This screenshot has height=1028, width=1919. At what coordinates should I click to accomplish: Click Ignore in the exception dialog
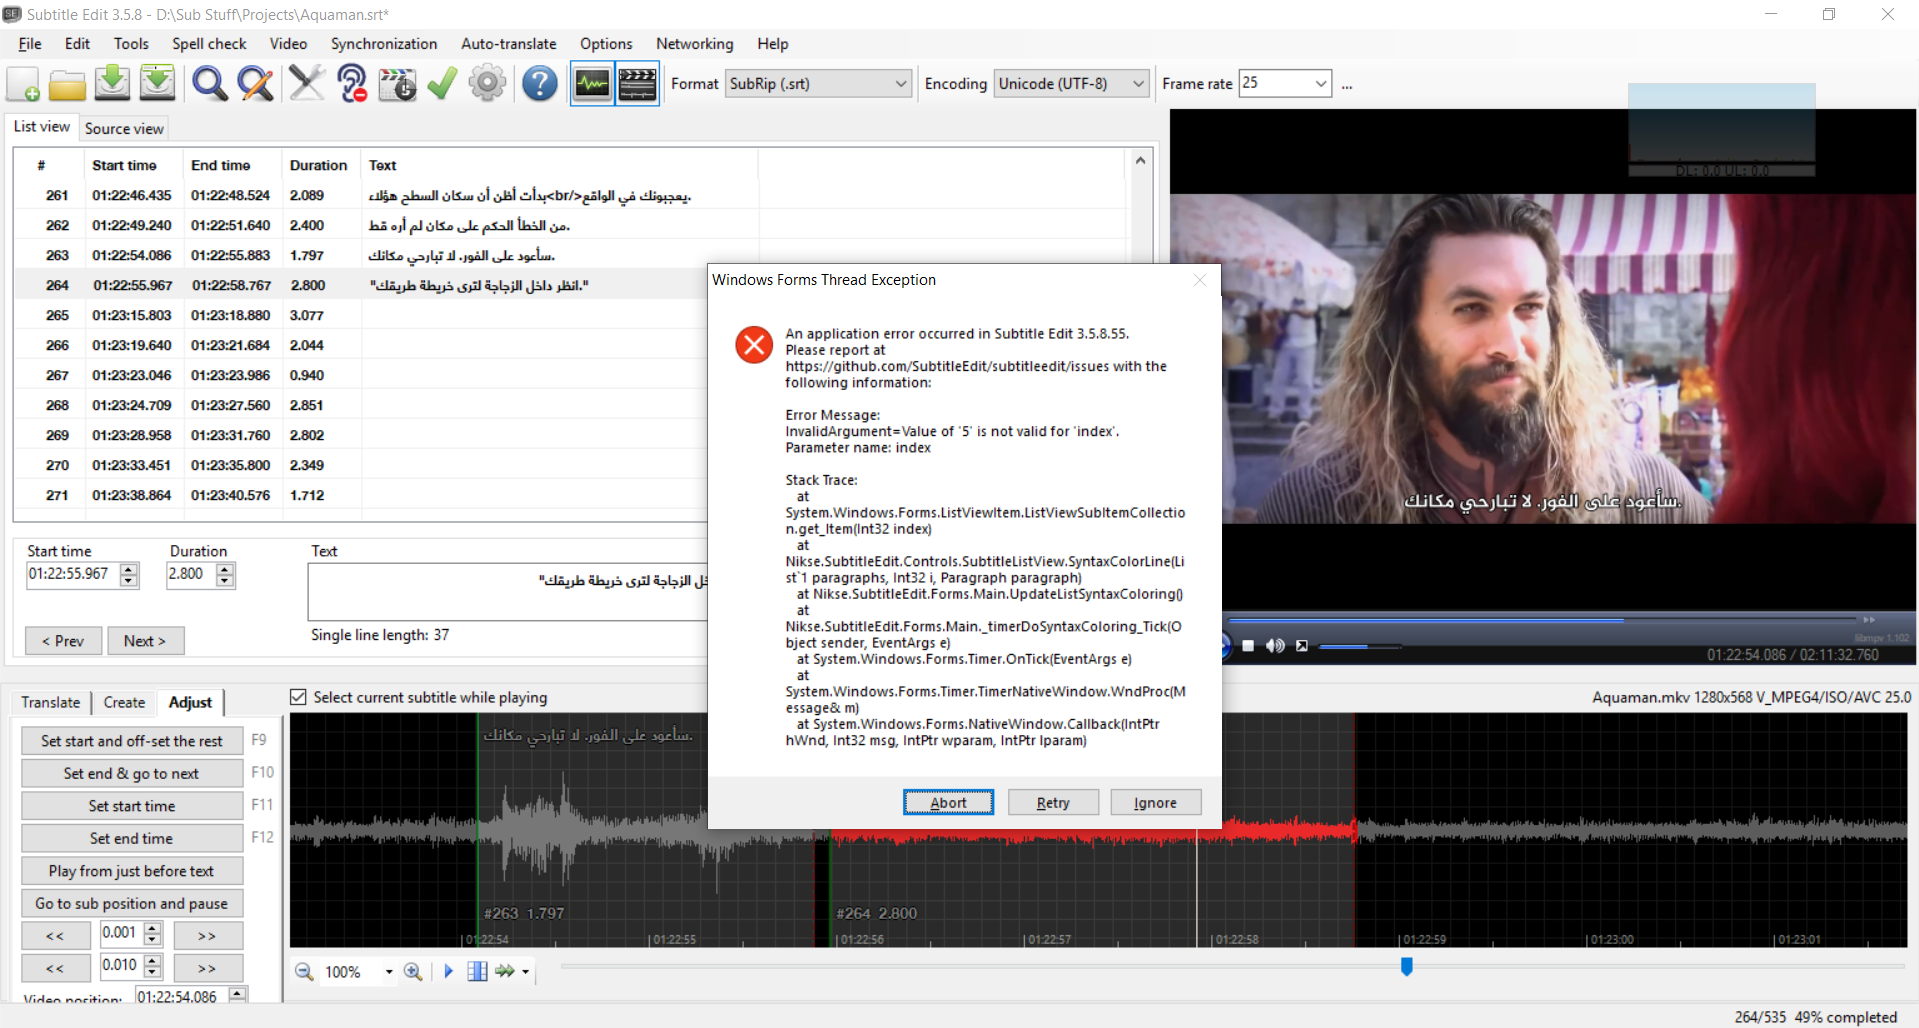1155,802
